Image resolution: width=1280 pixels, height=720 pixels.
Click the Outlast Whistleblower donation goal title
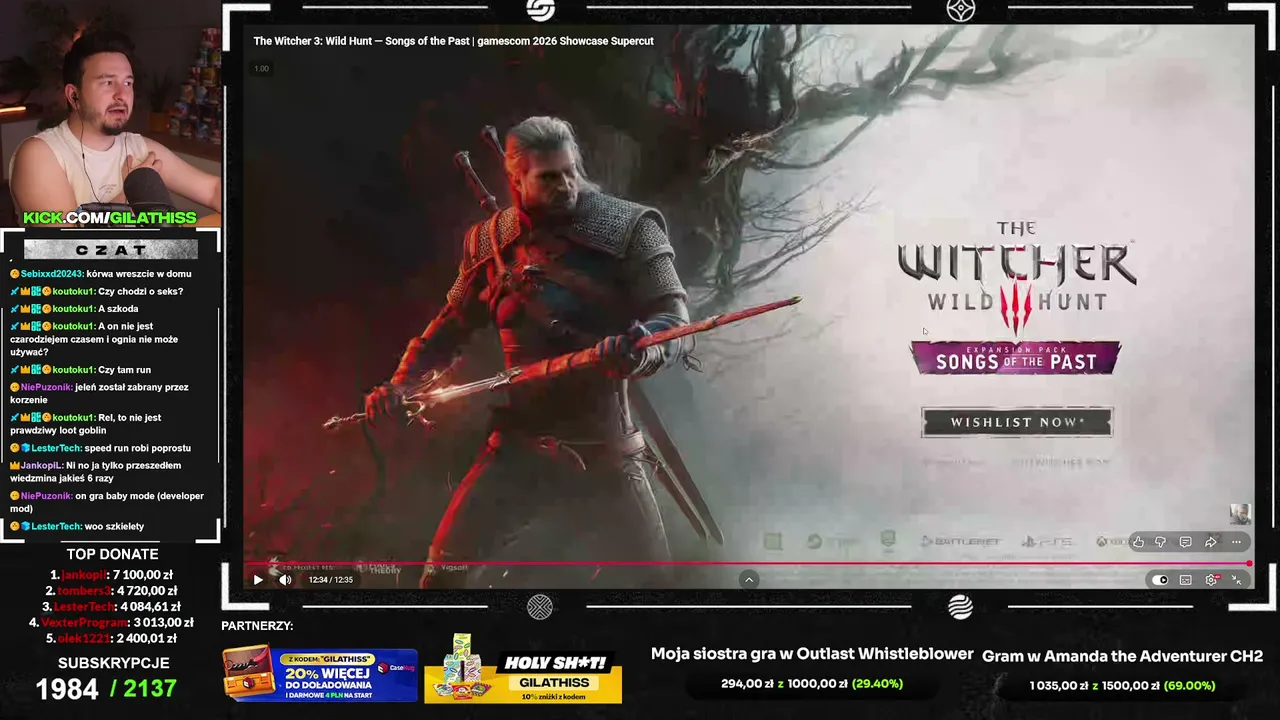tap(812, 654)
